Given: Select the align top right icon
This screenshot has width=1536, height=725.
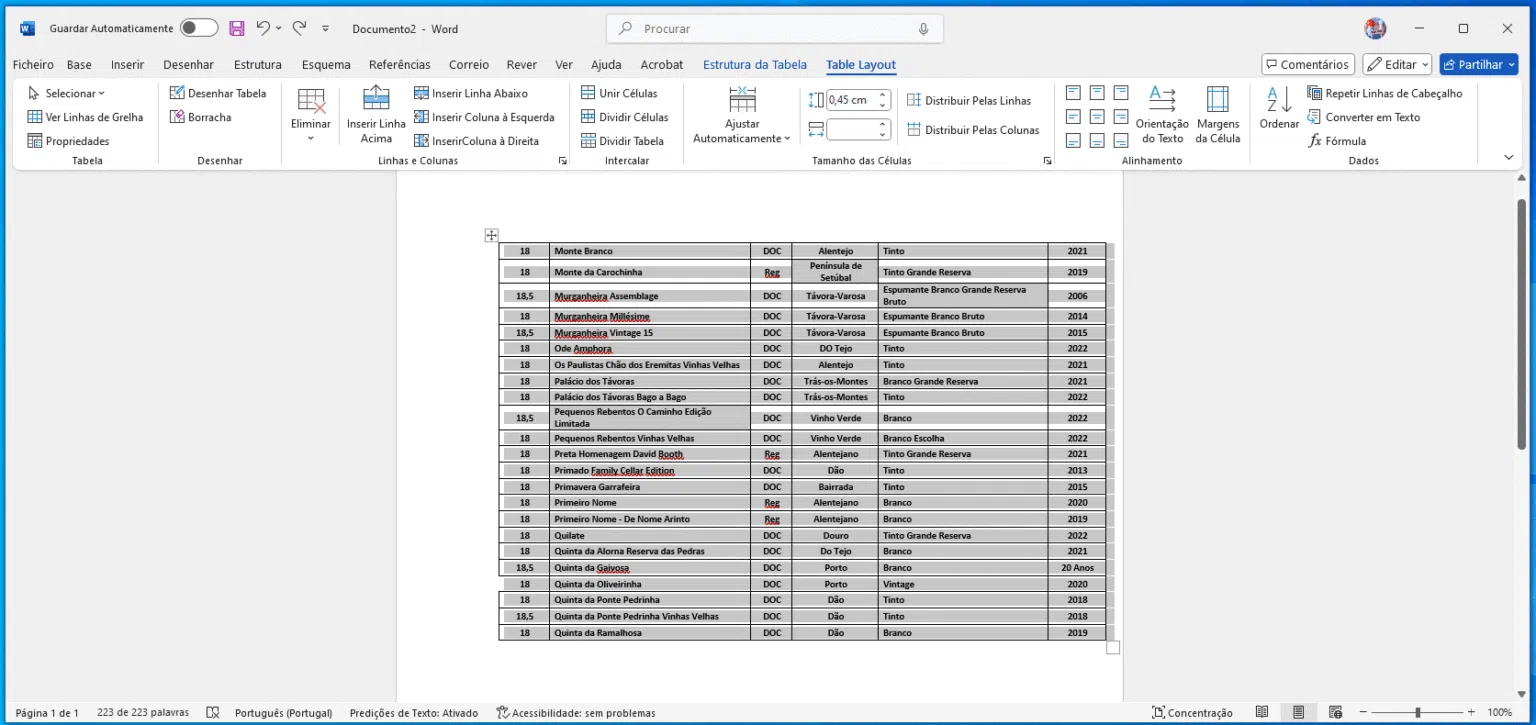Looking at the screenshot, I should 1121,93.
